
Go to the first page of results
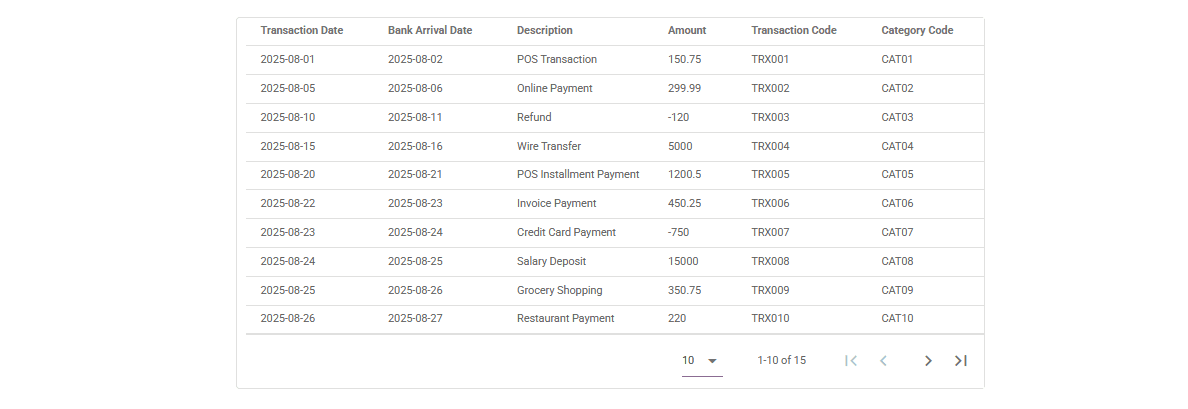(x=851, y=361)
